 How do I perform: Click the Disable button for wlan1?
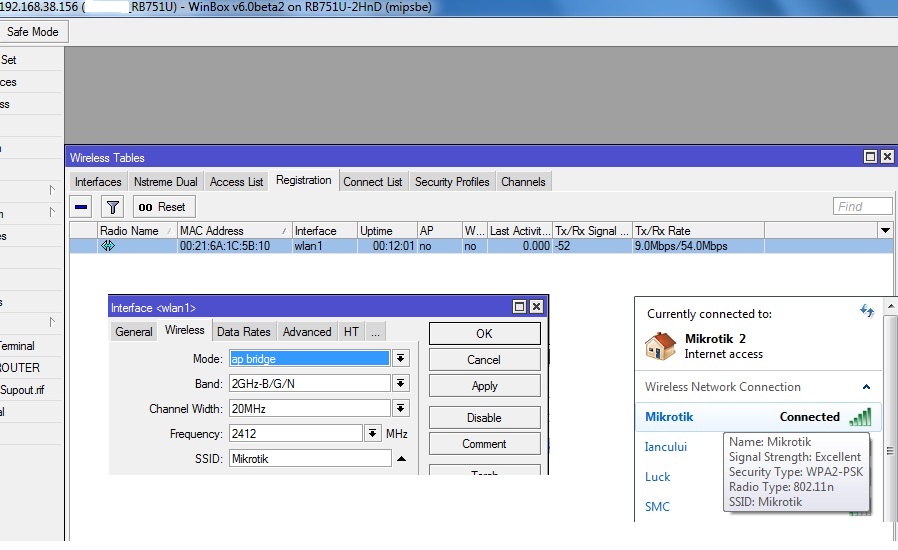tap(485, 418)
